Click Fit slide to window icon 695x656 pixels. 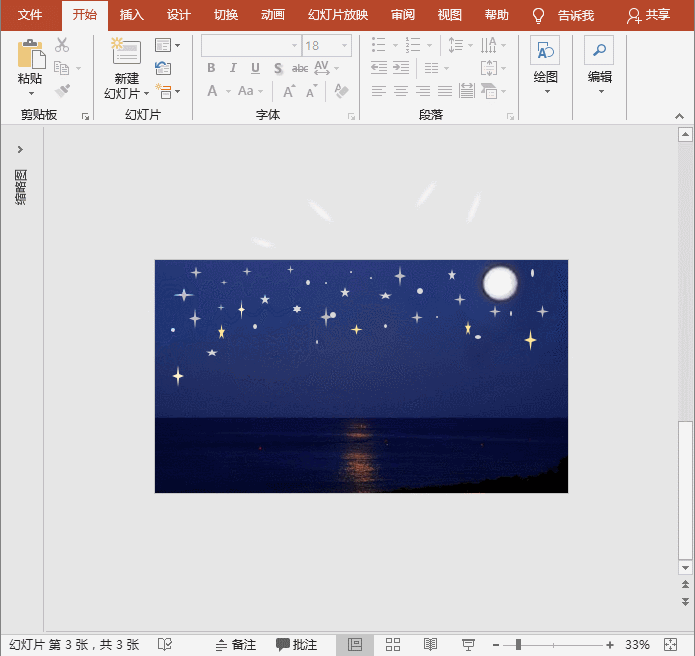[671, 644]
